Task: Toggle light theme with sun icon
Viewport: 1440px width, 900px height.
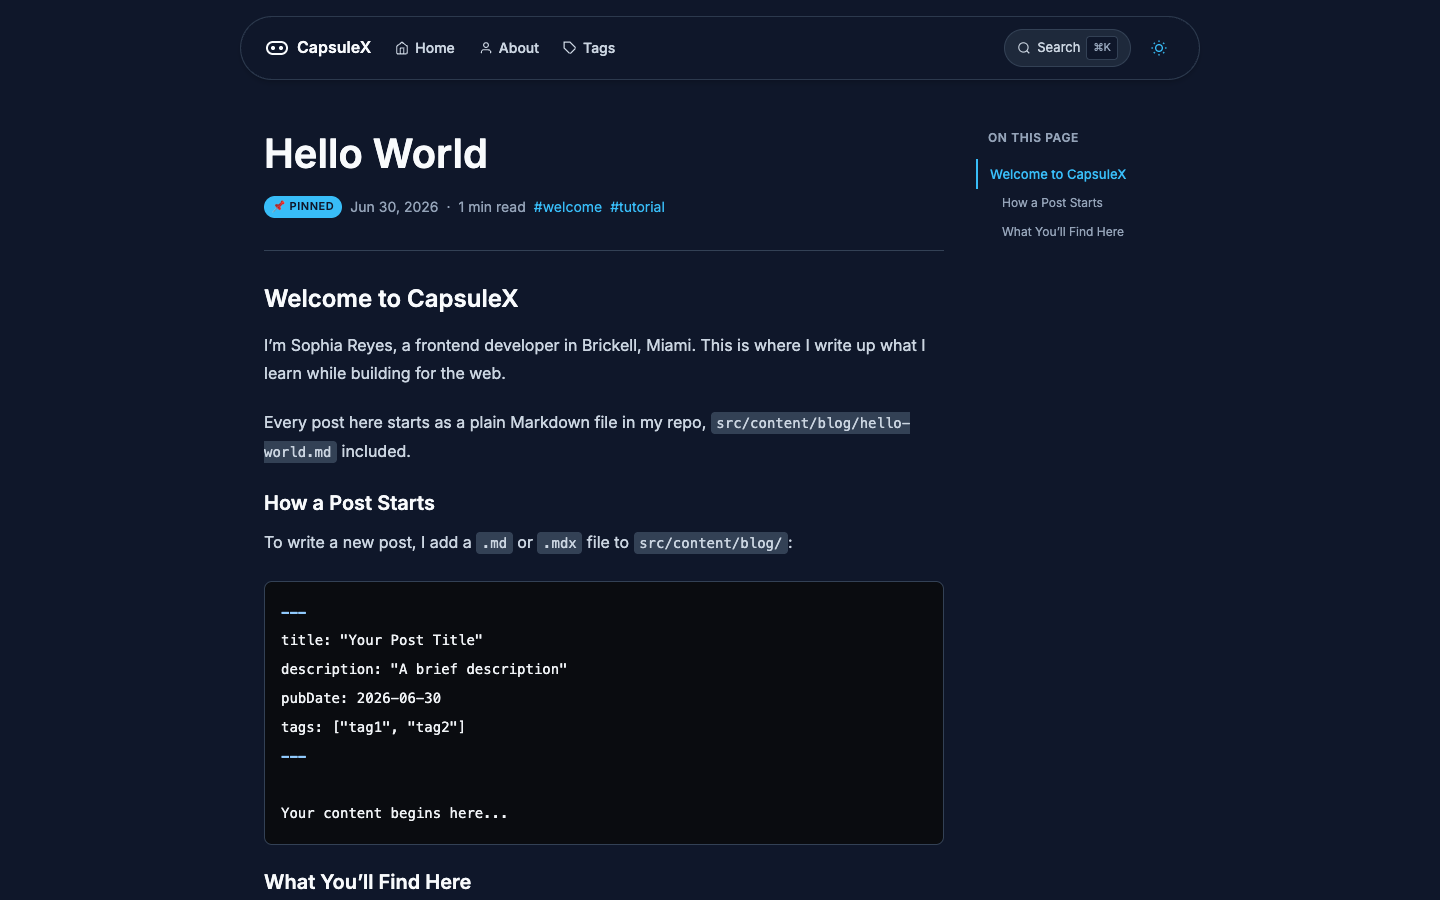Action: pos(1159,48)
